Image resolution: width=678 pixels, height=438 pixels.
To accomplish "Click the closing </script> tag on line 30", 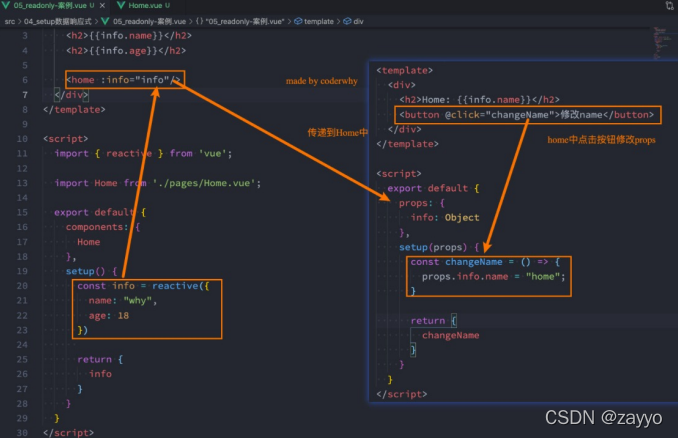I will pyautogui.click(x=68, y=432).
